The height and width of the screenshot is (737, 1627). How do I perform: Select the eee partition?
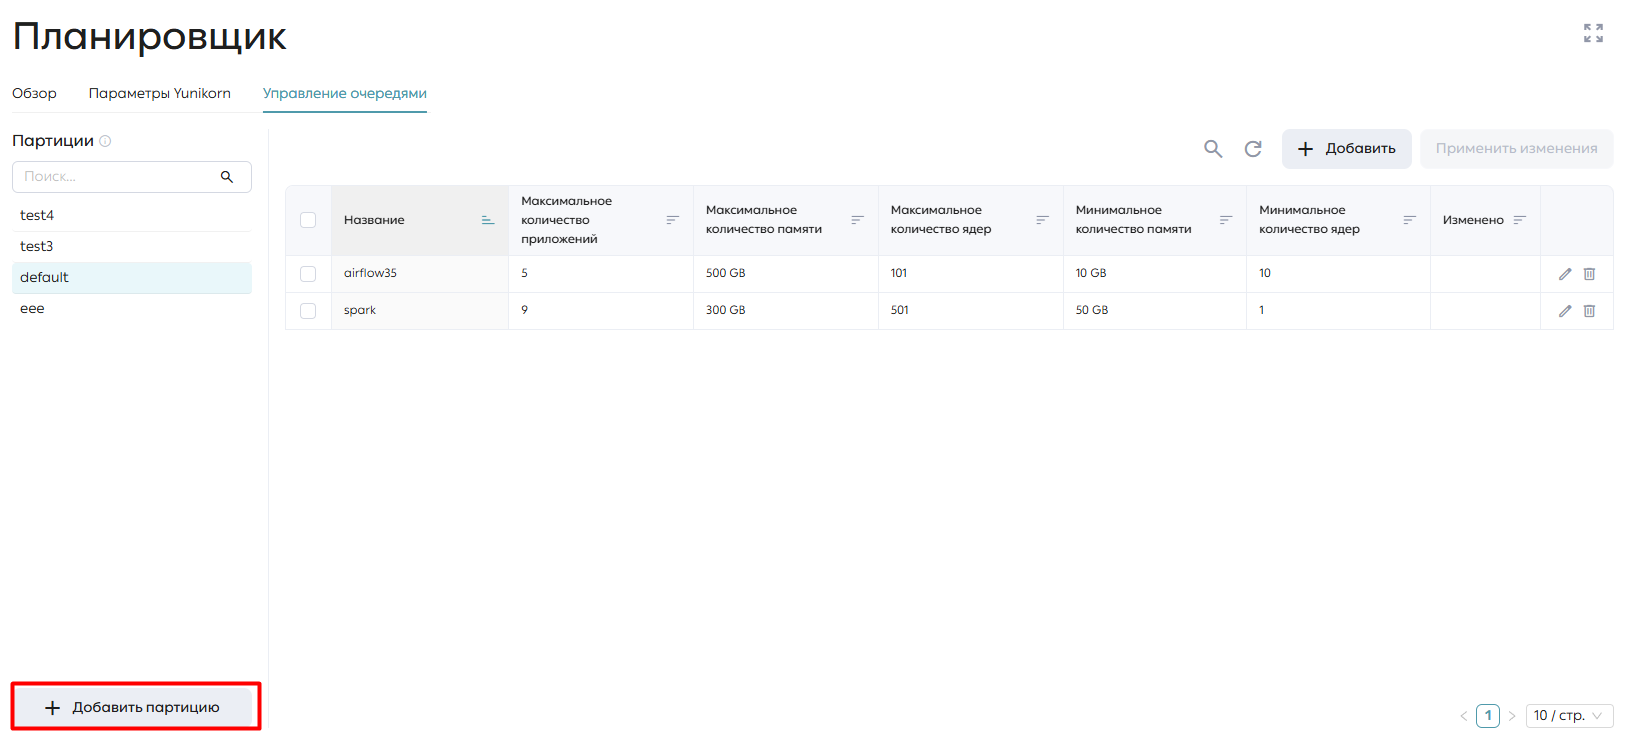[x=132, y=309]
